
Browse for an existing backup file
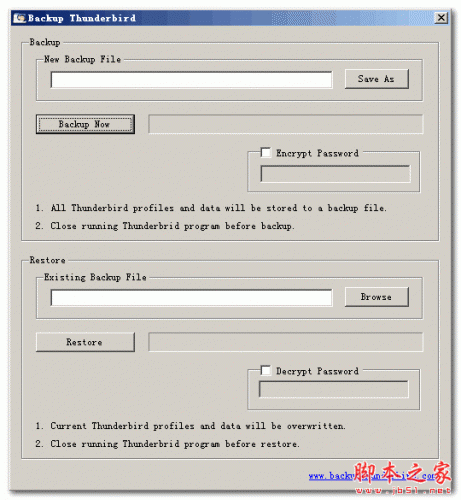click(x=377, y=297)
